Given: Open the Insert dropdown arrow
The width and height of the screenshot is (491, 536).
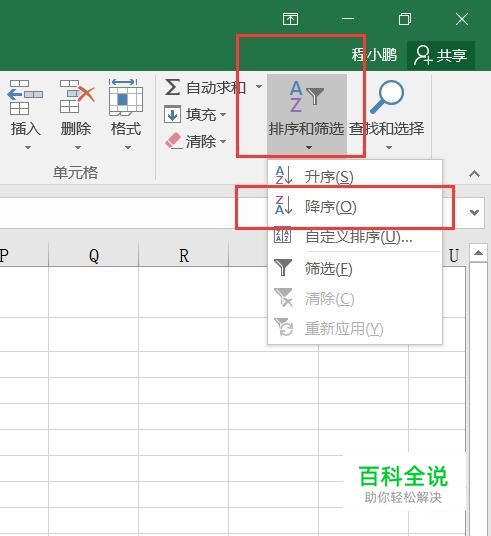Looking at the screenshot, I should [x=28, y=148].
